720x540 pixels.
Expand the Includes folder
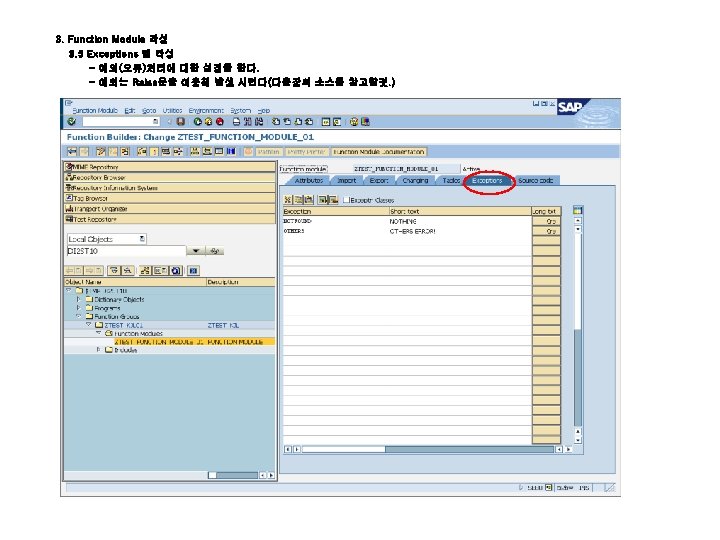tap(98, 349)
